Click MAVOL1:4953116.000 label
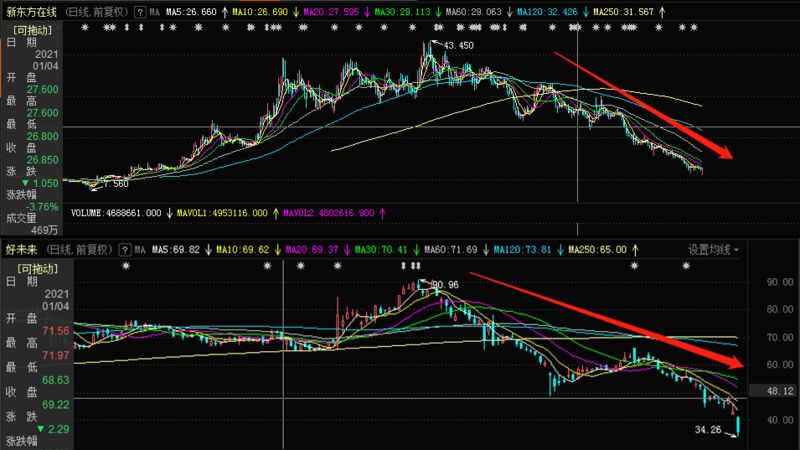 [222, 213]
